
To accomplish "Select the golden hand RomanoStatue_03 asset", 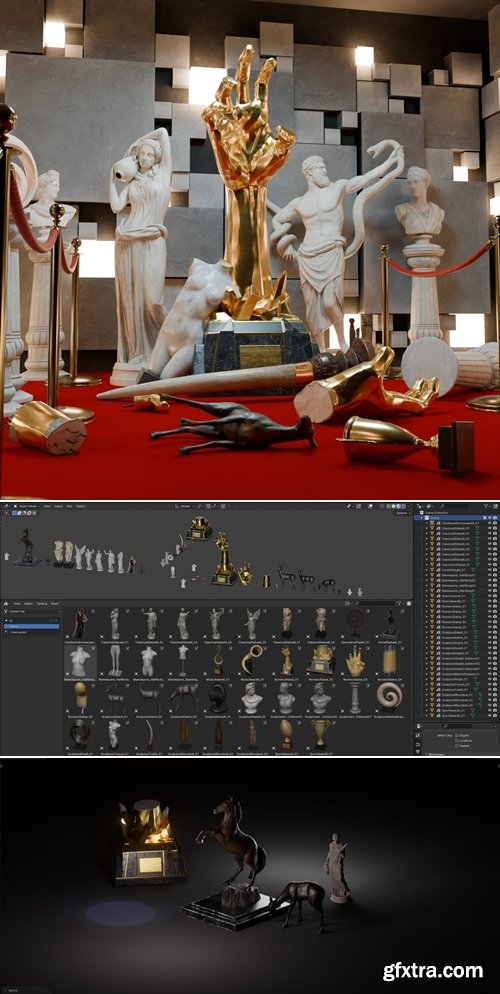I will [355, 661].
